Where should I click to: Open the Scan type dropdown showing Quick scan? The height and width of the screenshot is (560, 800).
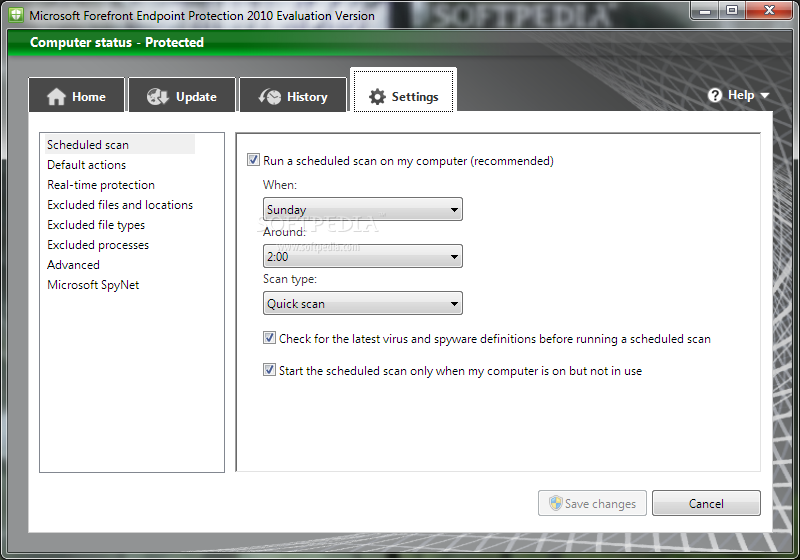point(363,303)
